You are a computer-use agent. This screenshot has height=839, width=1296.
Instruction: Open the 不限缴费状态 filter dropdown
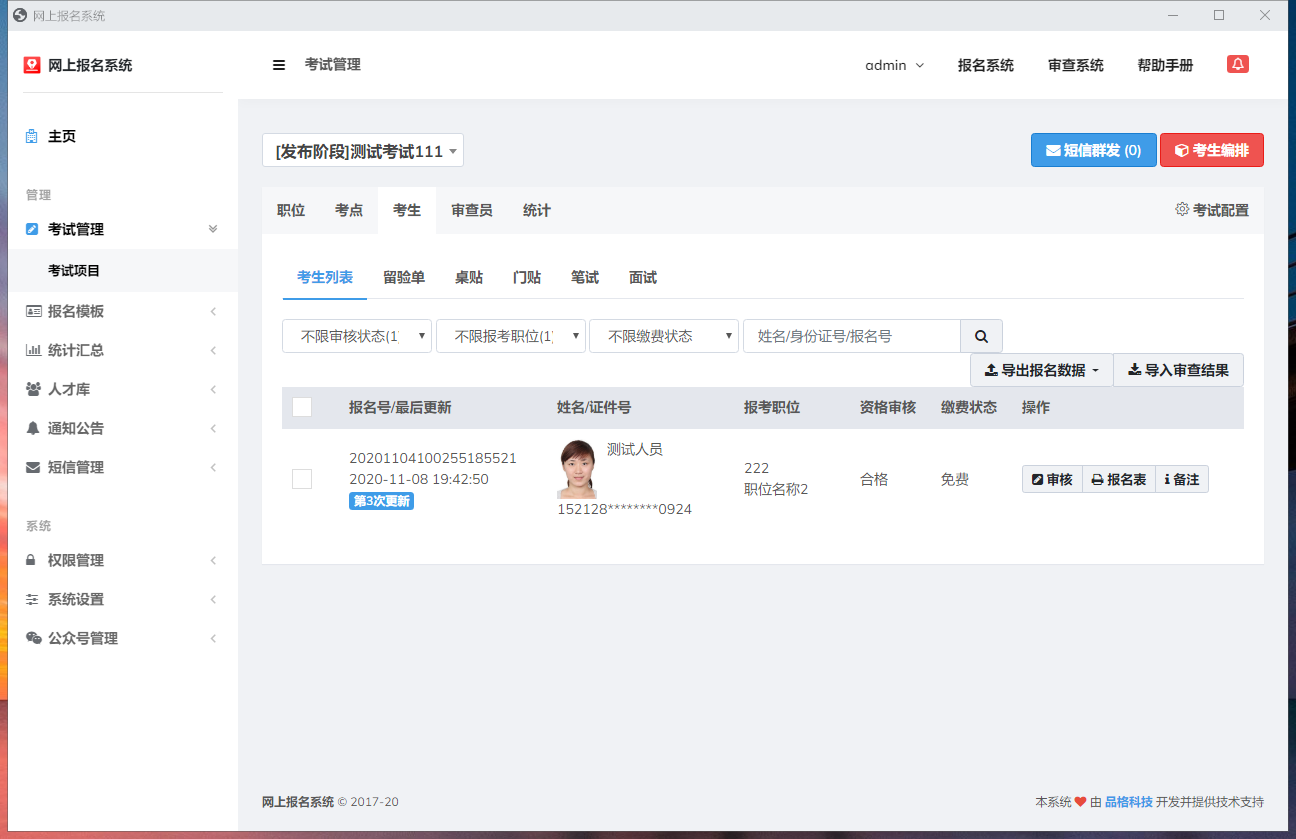pos(663,337)
